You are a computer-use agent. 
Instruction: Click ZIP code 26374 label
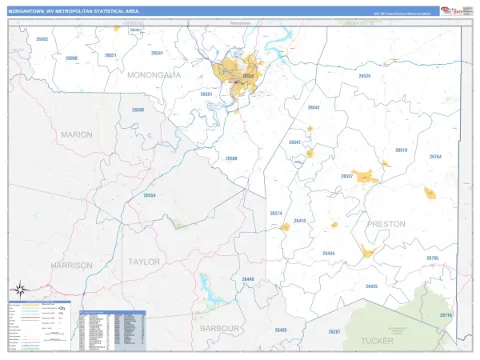(x=276, y=213)
